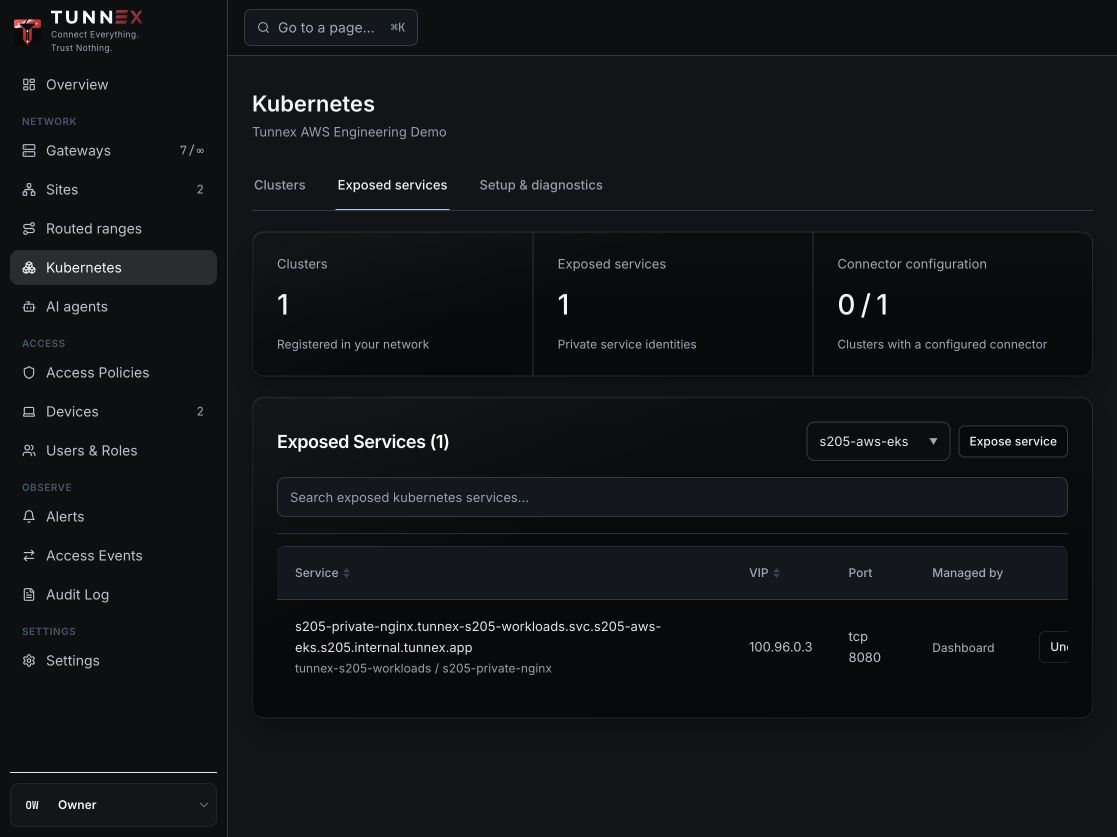Click tunnex-s205-workloads / s205-private-nginx subtitle
This screenshot has height=837, width=1117.
[423, 669]
